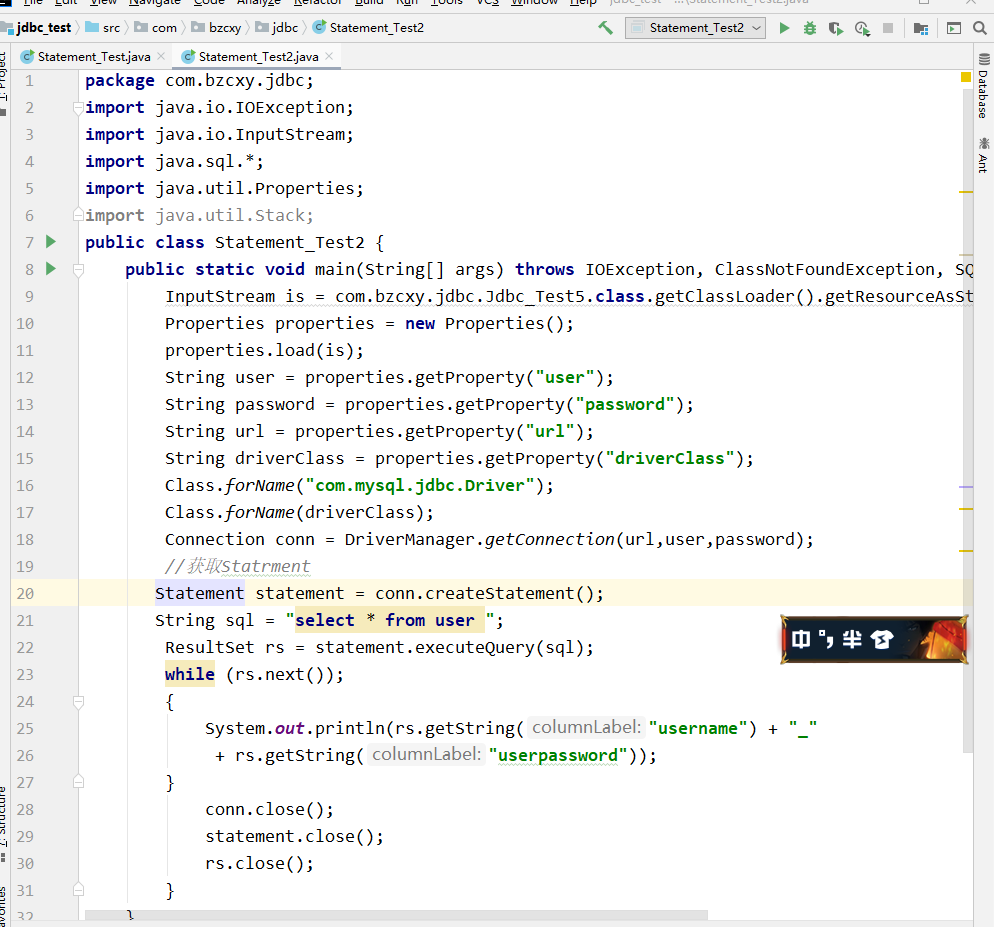
Task: Open the Database tool window
Action: pyautogui.click(x=983, y=86)
